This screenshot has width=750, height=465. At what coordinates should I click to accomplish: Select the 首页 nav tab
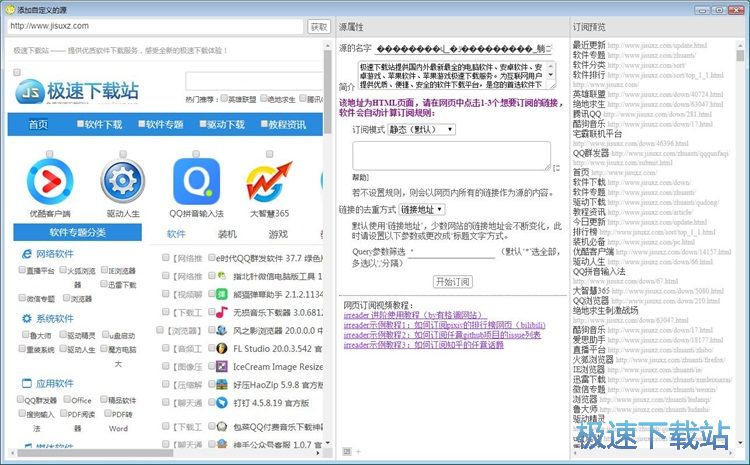(38, 124)
